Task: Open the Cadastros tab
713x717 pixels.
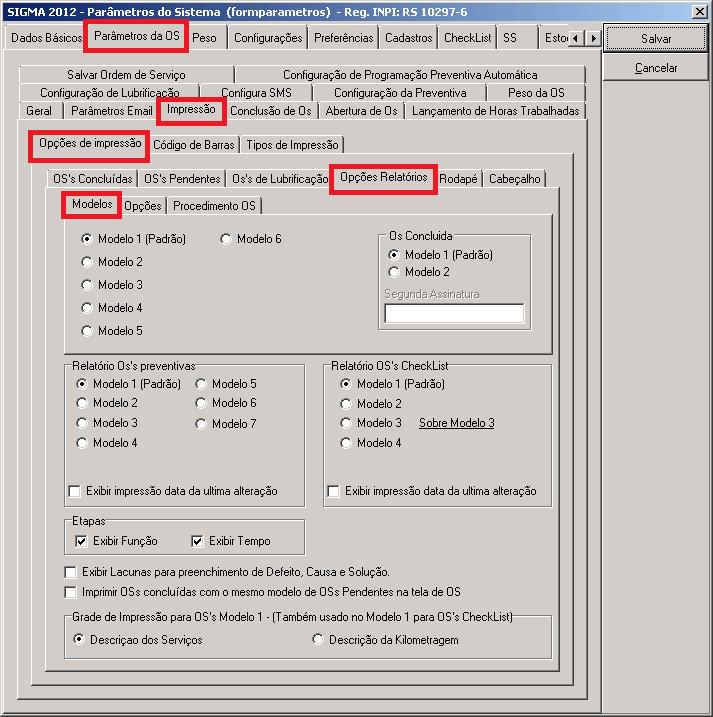Action: click(x=408, y=38)
